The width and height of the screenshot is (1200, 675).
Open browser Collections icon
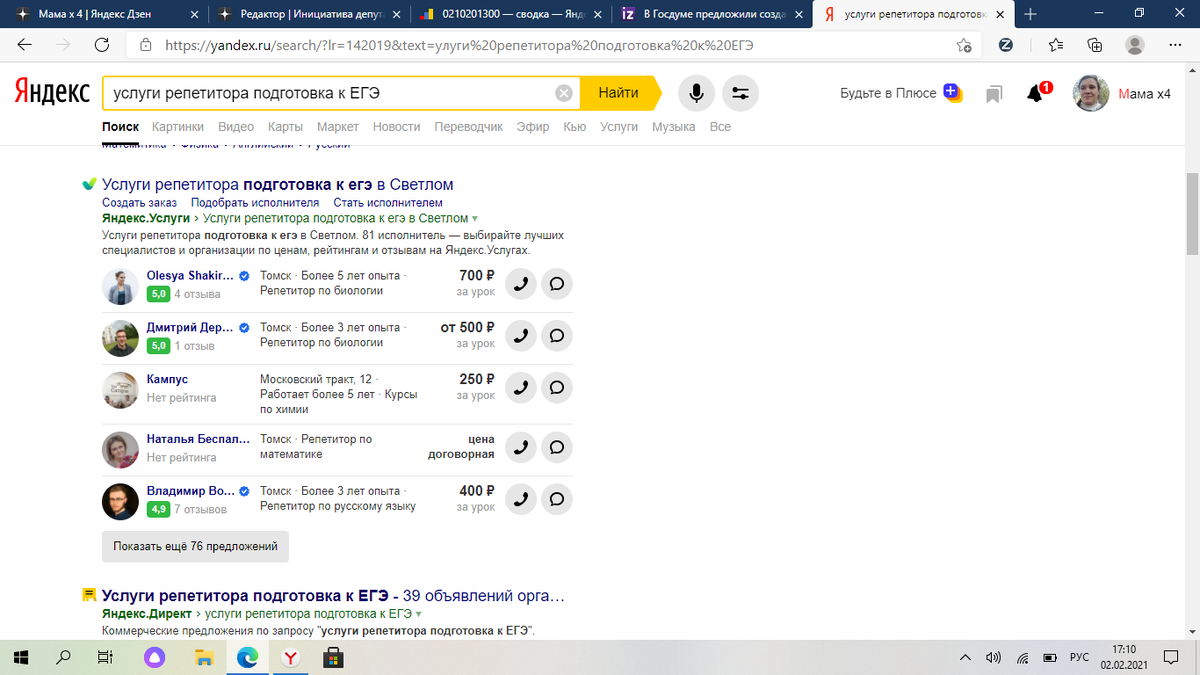point(1095,45)
